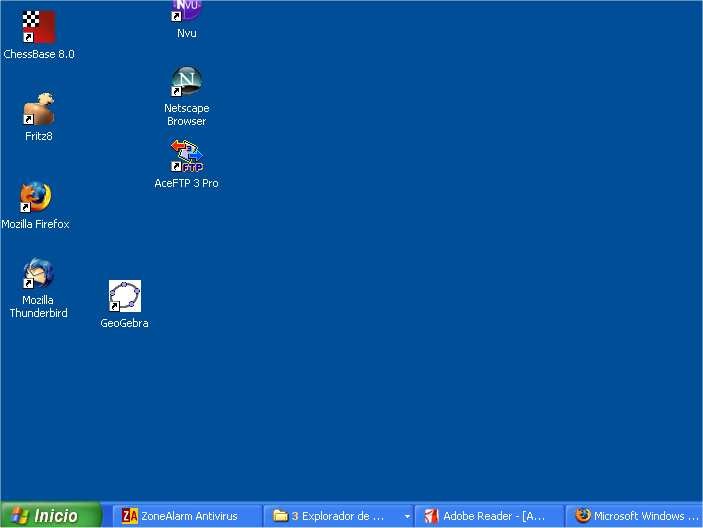Select the AceFTP 3 Pro icon
Screen dimensions: 703x528
(186, 156)
